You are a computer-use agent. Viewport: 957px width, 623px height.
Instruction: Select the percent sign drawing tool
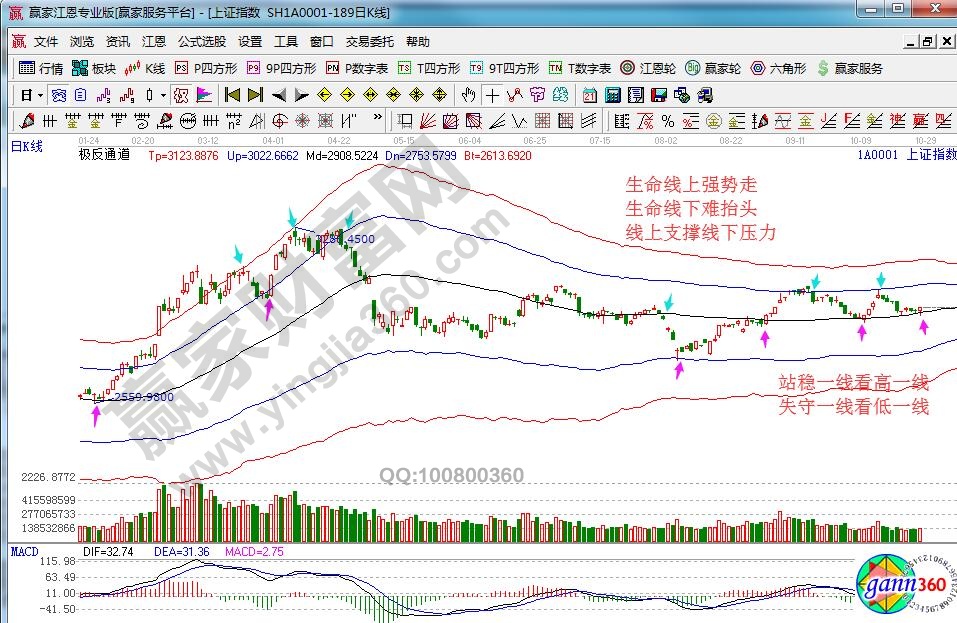[667, 121]
